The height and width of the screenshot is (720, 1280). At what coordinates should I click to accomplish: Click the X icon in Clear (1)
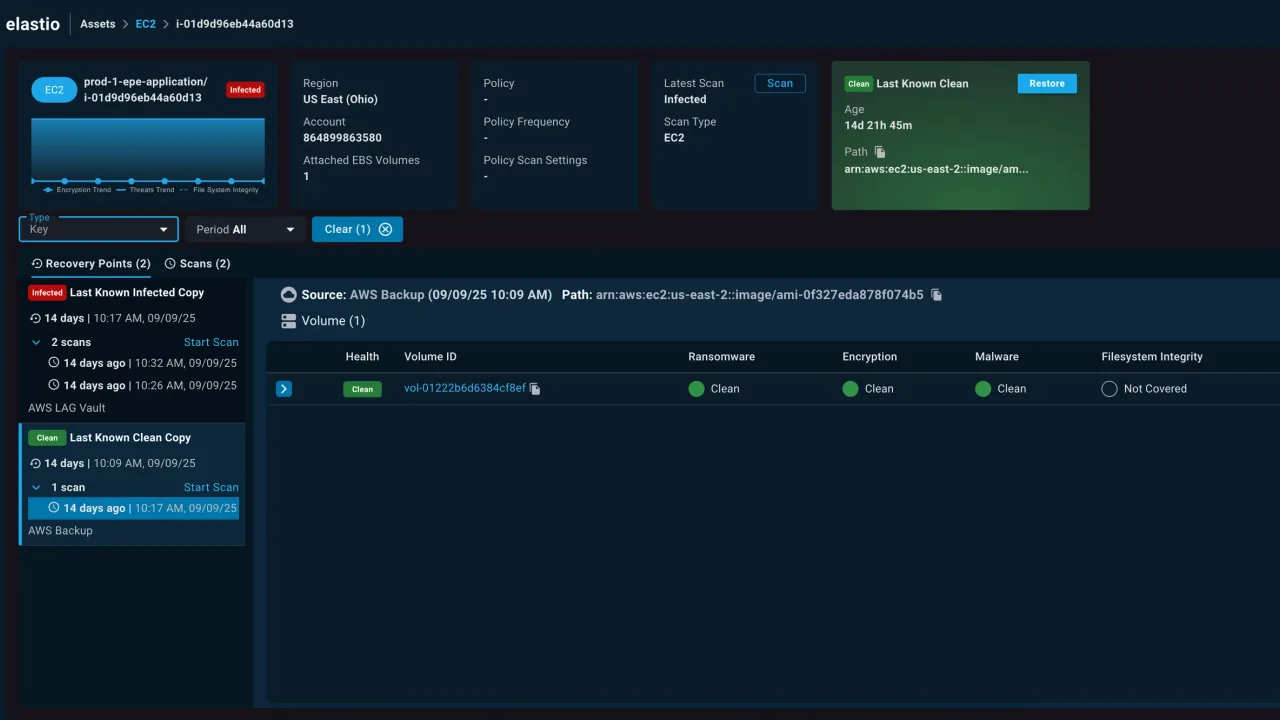click(x=385, y=229)
